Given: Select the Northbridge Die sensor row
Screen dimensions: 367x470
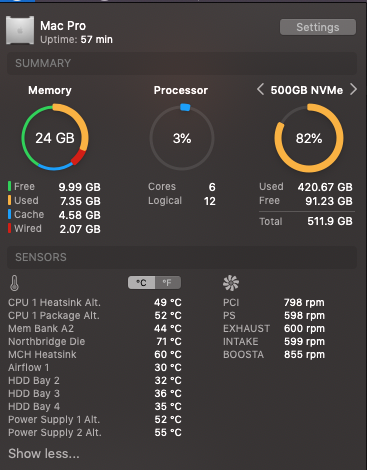Looking at the screenshot, I should pyautogui.click(x=95, y=341).
